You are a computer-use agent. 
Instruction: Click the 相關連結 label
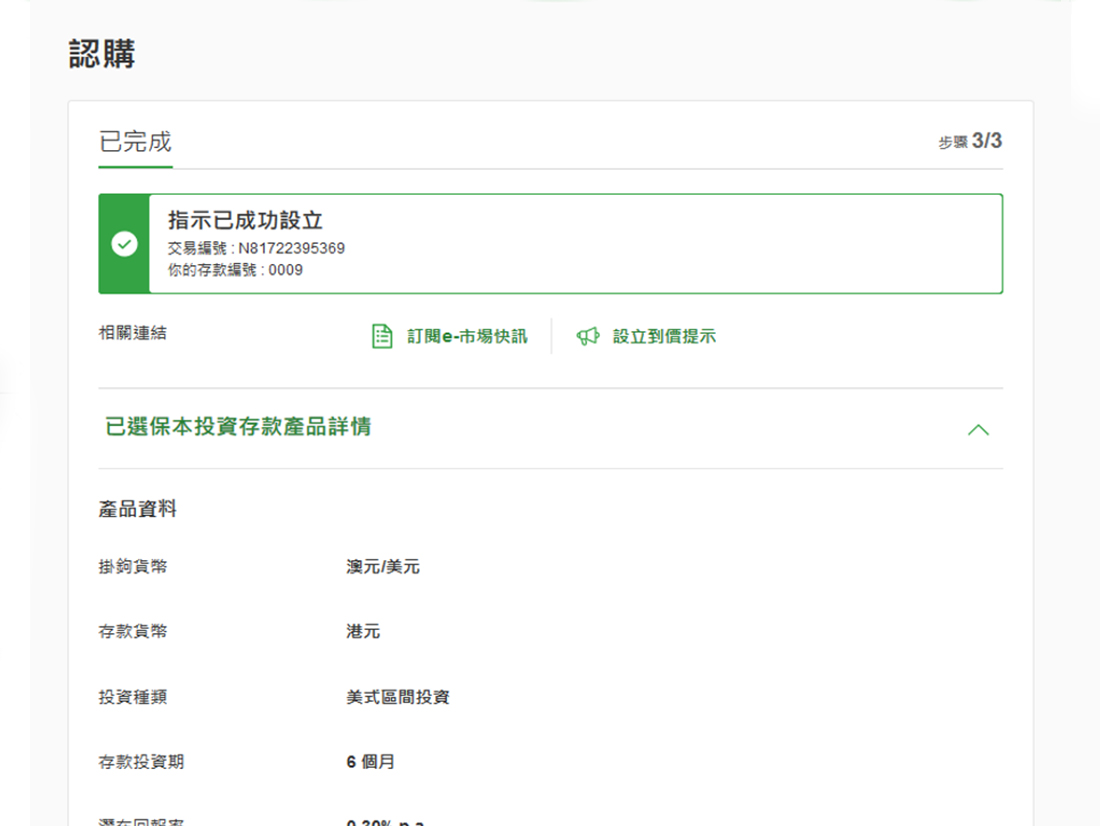point(133,333)
